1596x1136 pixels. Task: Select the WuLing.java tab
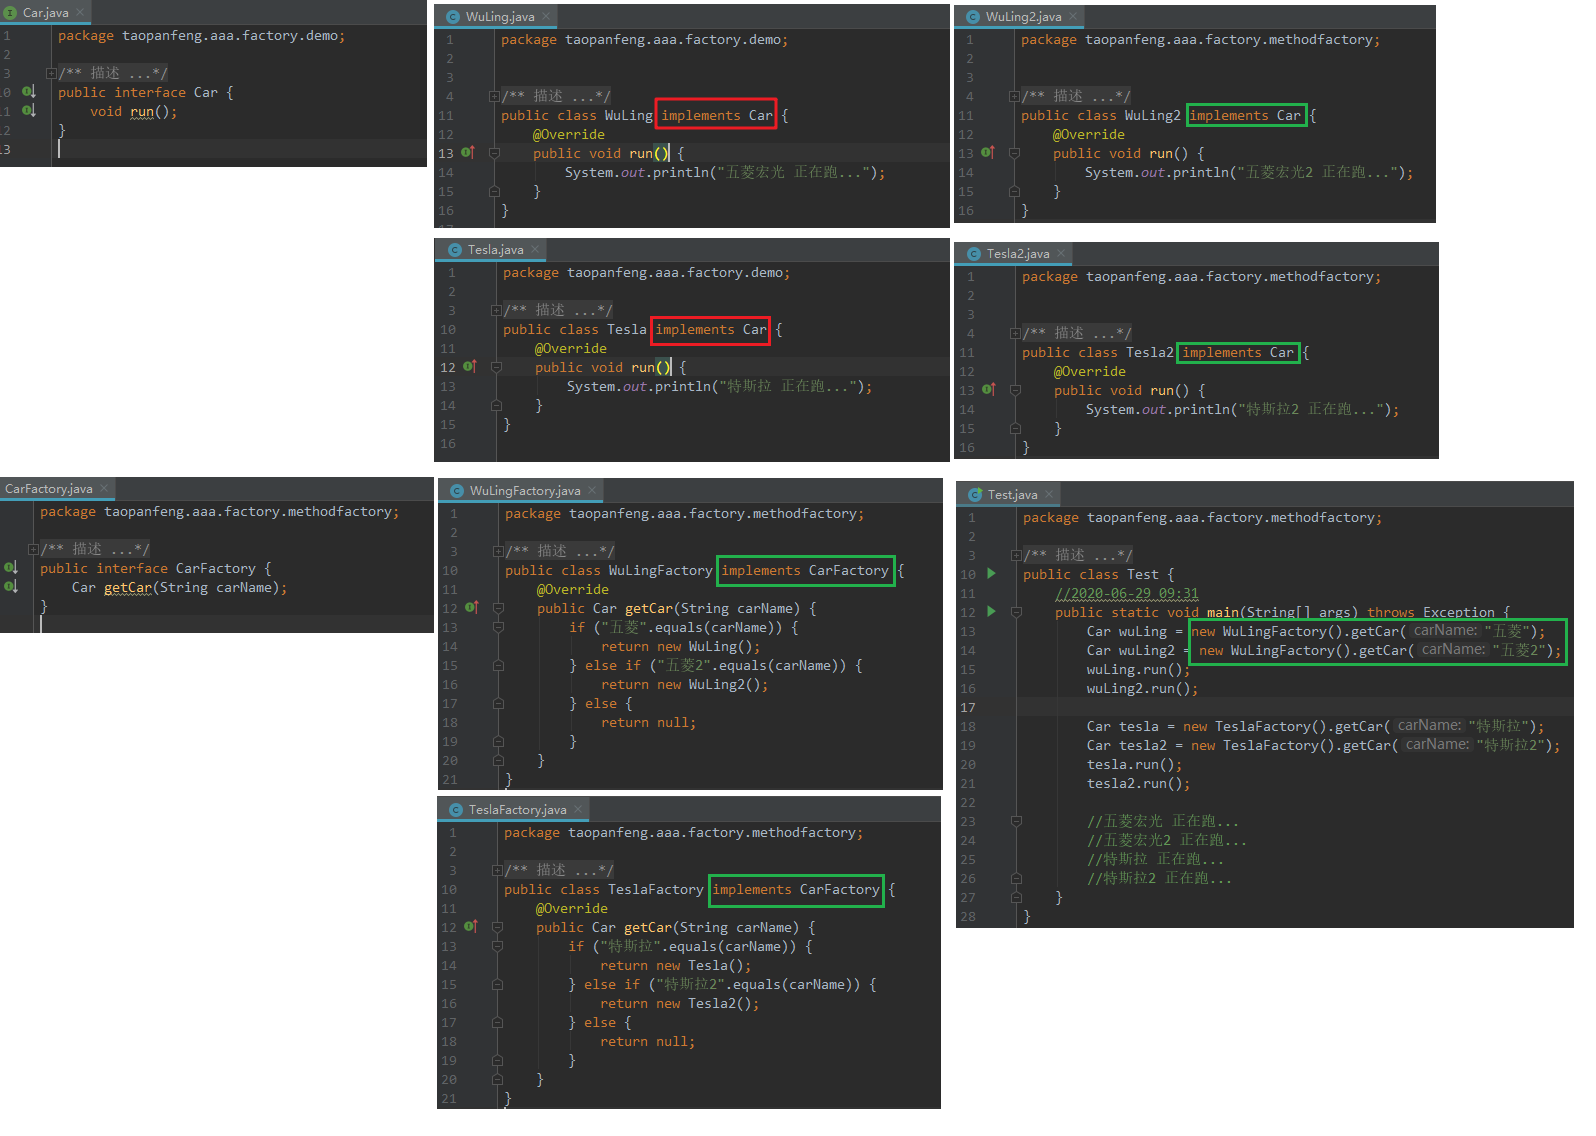496,17
